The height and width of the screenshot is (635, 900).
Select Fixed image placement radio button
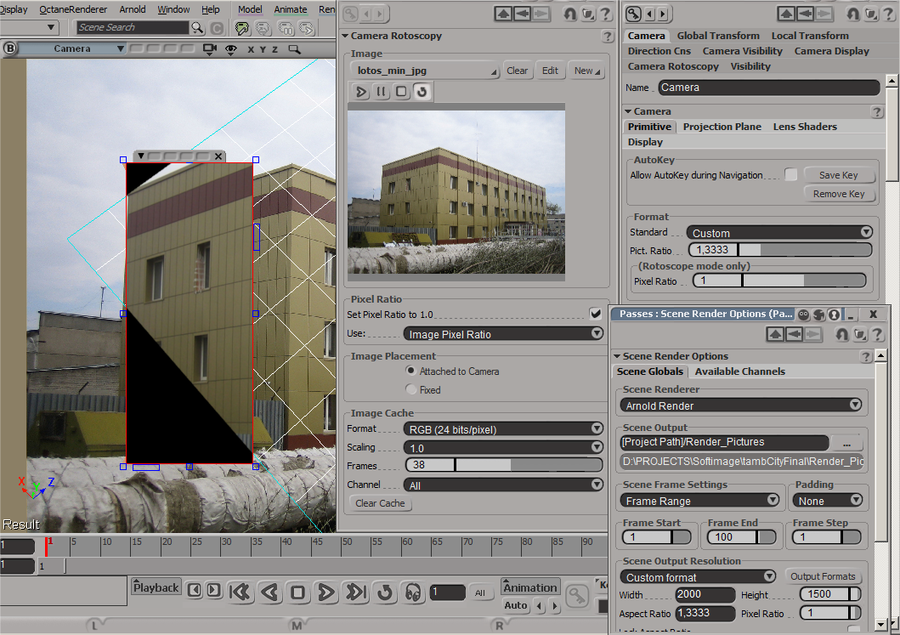tap(411, 389)
